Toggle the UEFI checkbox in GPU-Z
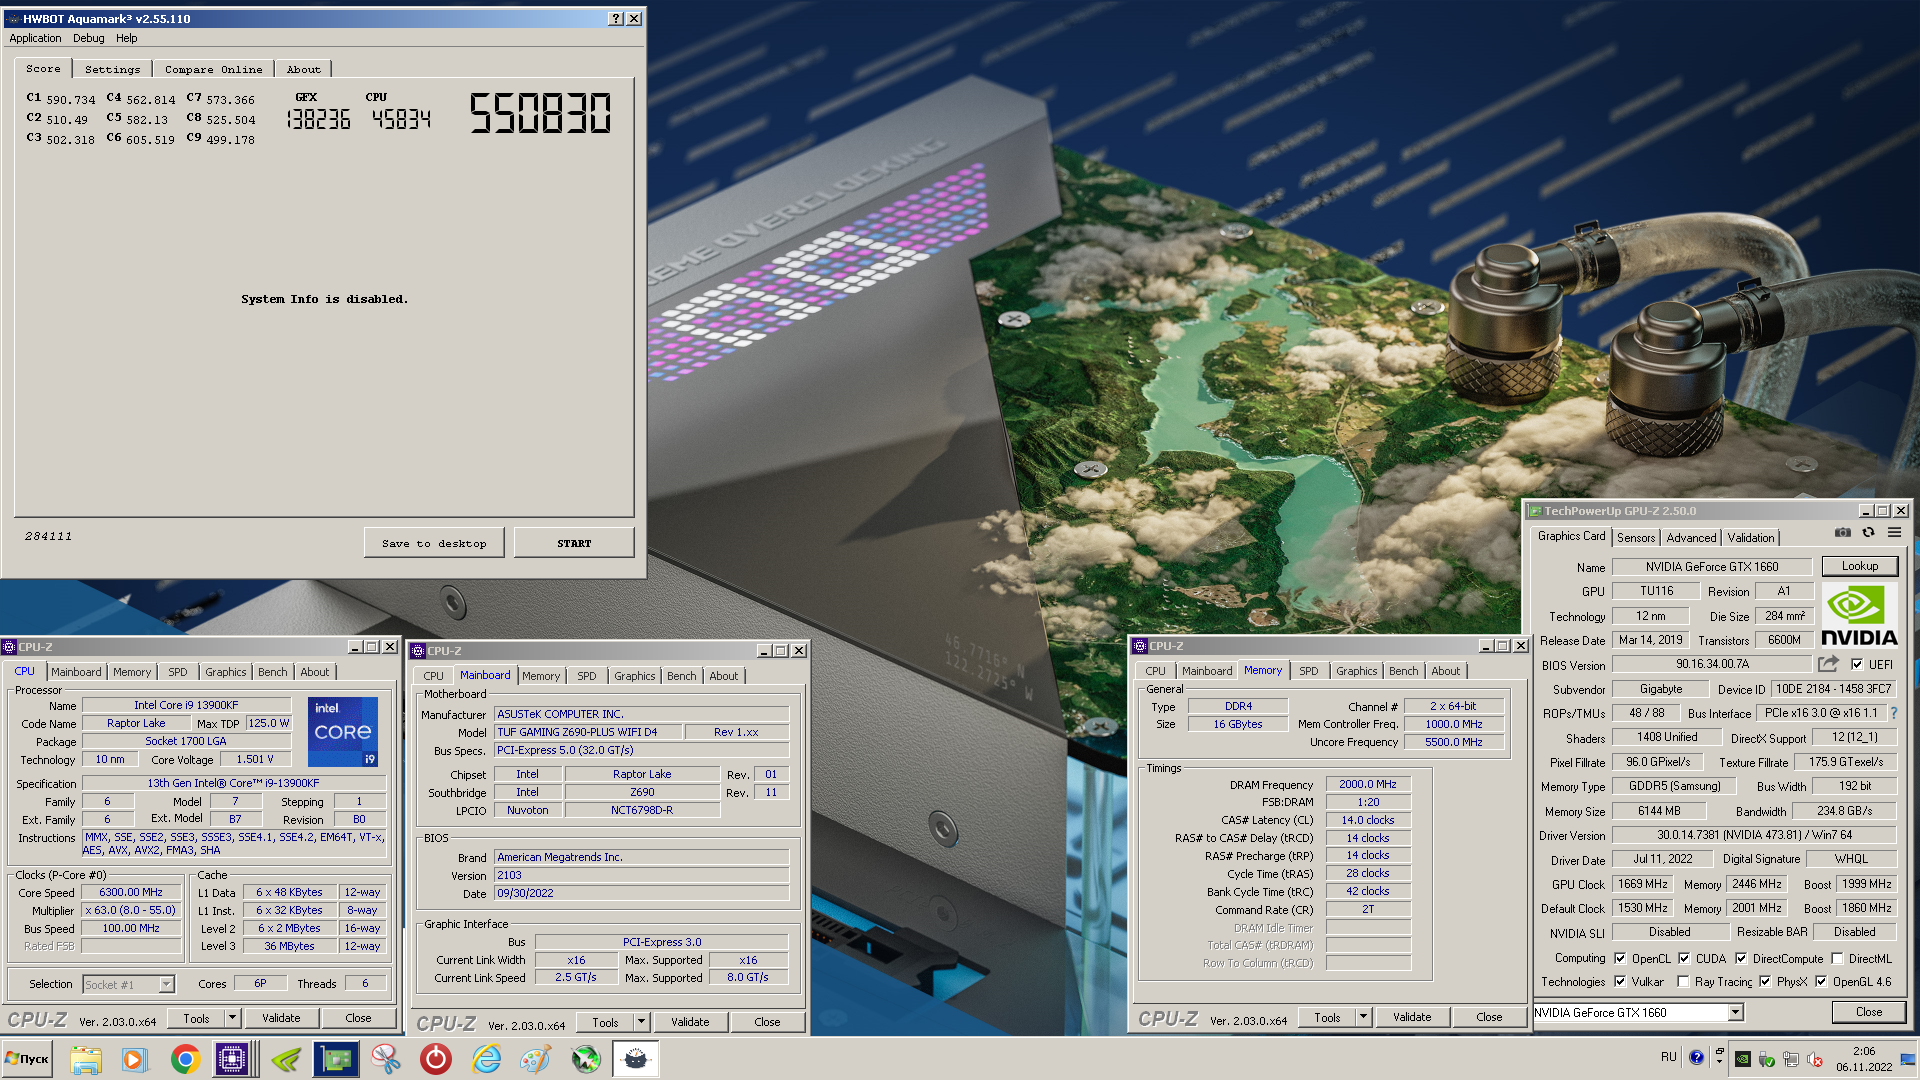 pyautogui.click(x=1857, y=664)
